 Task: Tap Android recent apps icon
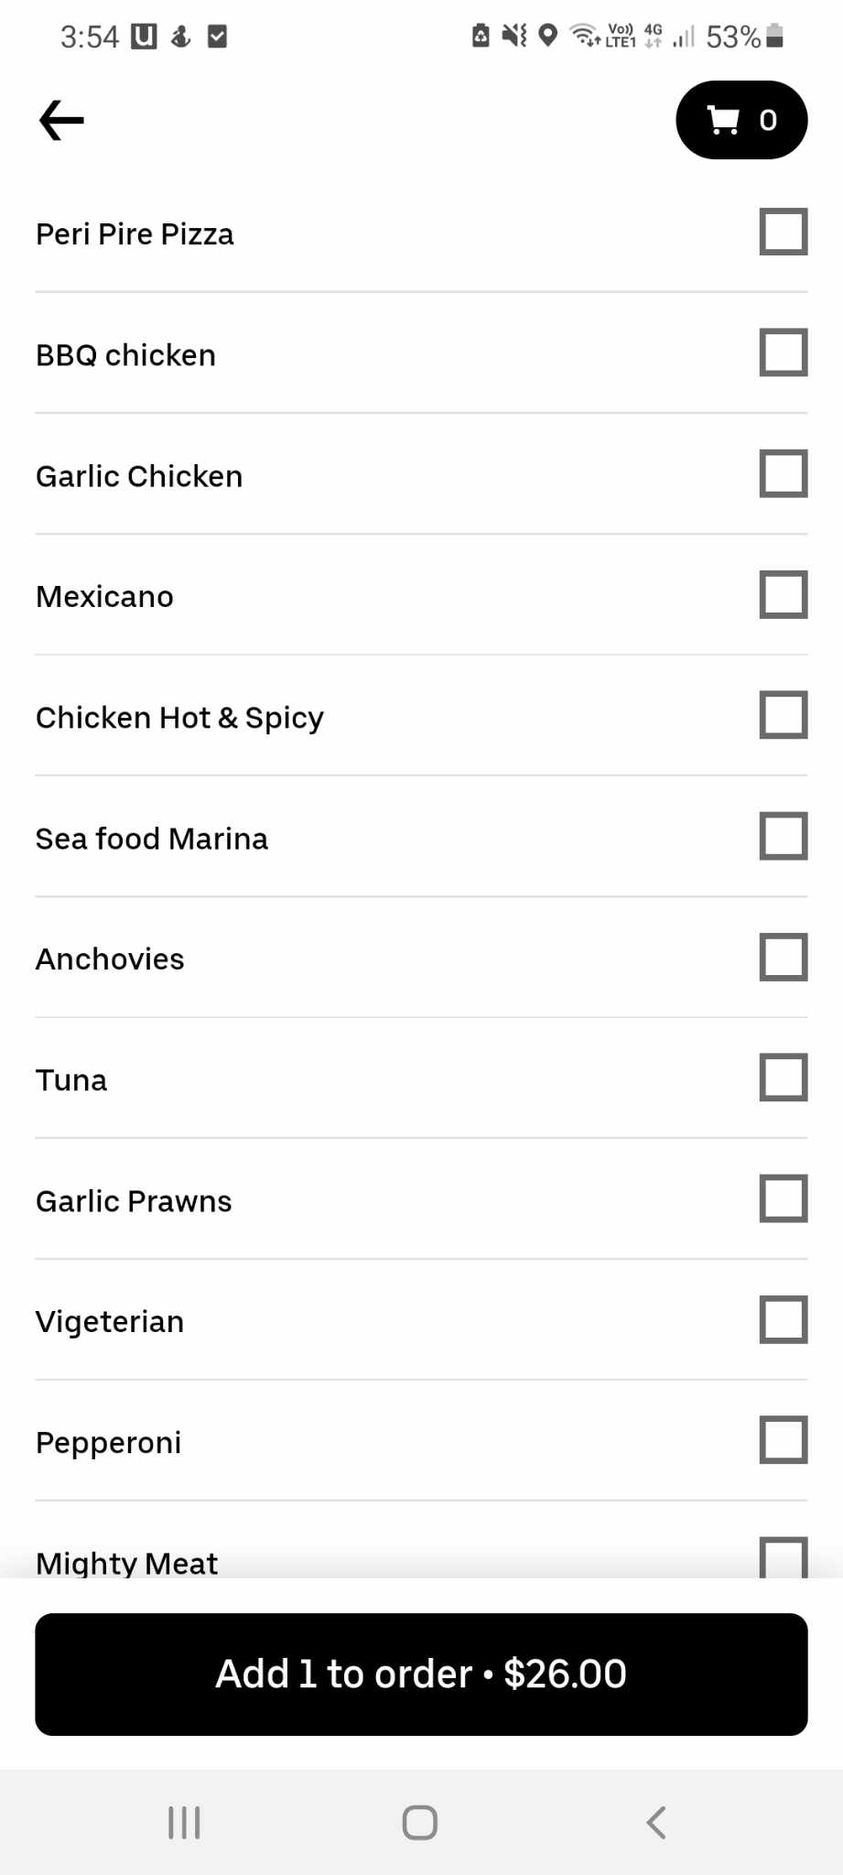tap(184, 1822)
